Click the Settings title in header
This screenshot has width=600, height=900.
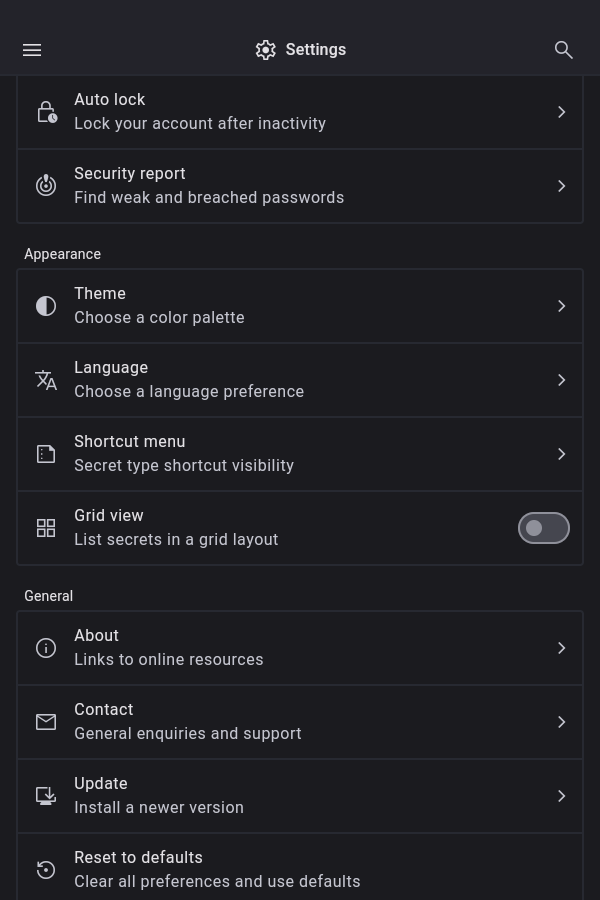click(x=315, y=50)
